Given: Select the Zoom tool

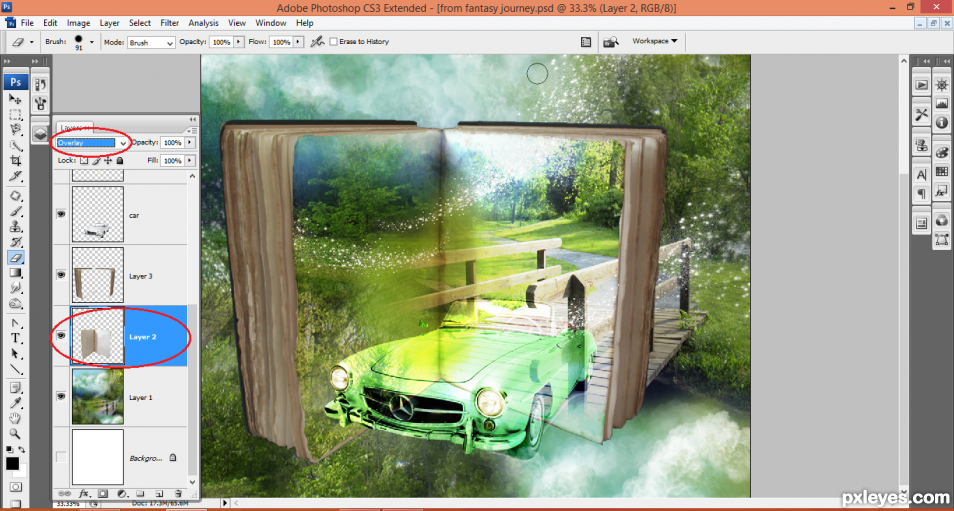Looking at the screenshot, I should click(x=15, y=434).
